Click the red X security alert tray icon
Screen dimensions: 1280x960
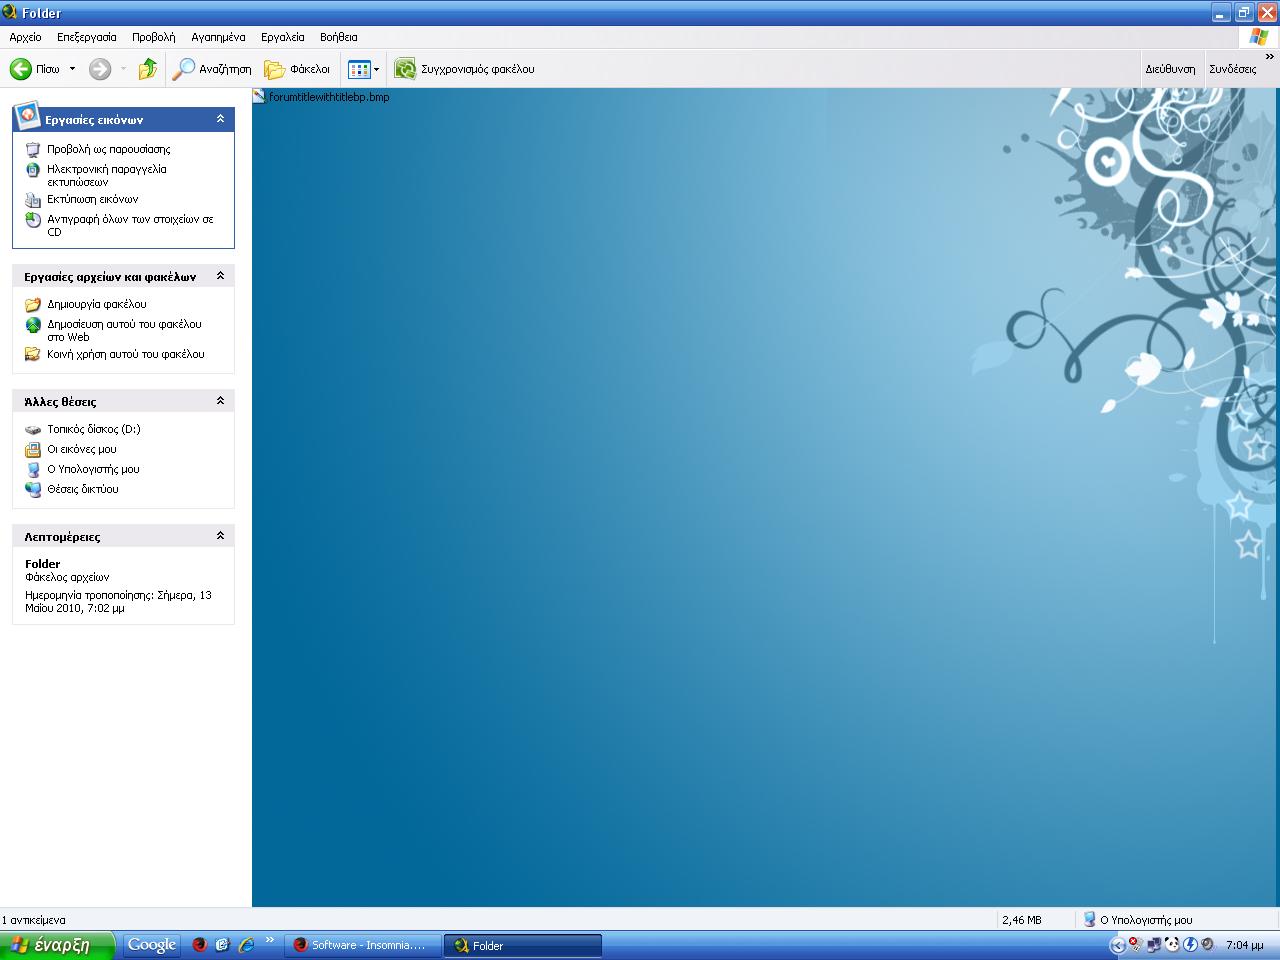[1136, 944]
